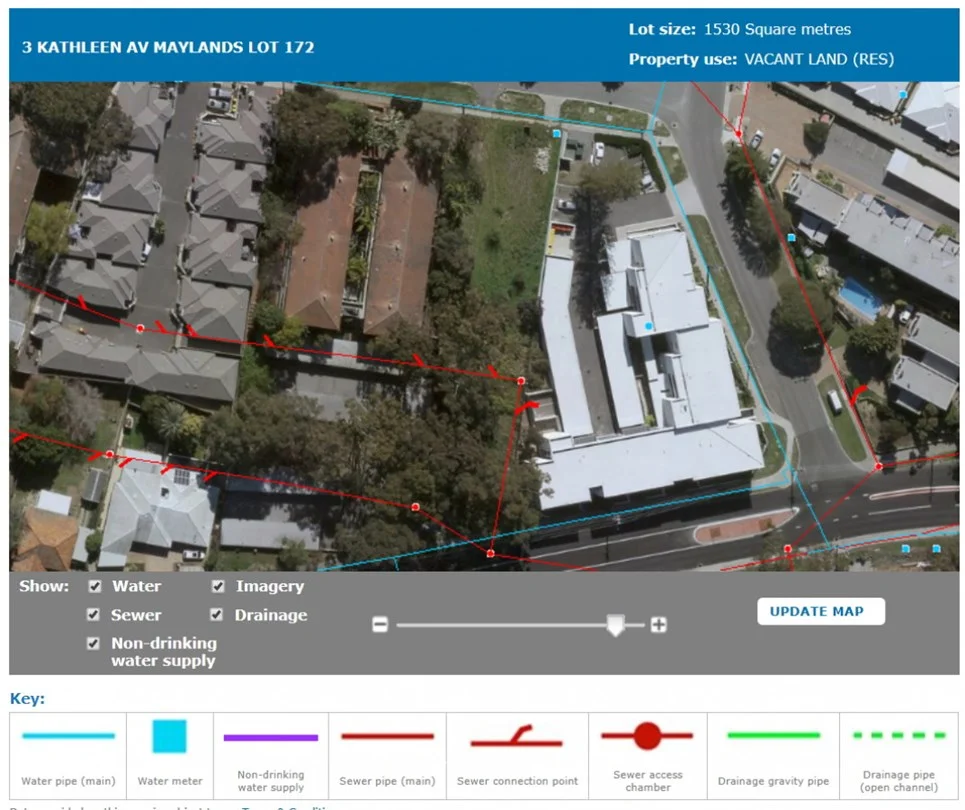Viewport: 965px width, 810px height.
Task: Uncheck the Water layer checkbox
Action: (x=94, y=587)
